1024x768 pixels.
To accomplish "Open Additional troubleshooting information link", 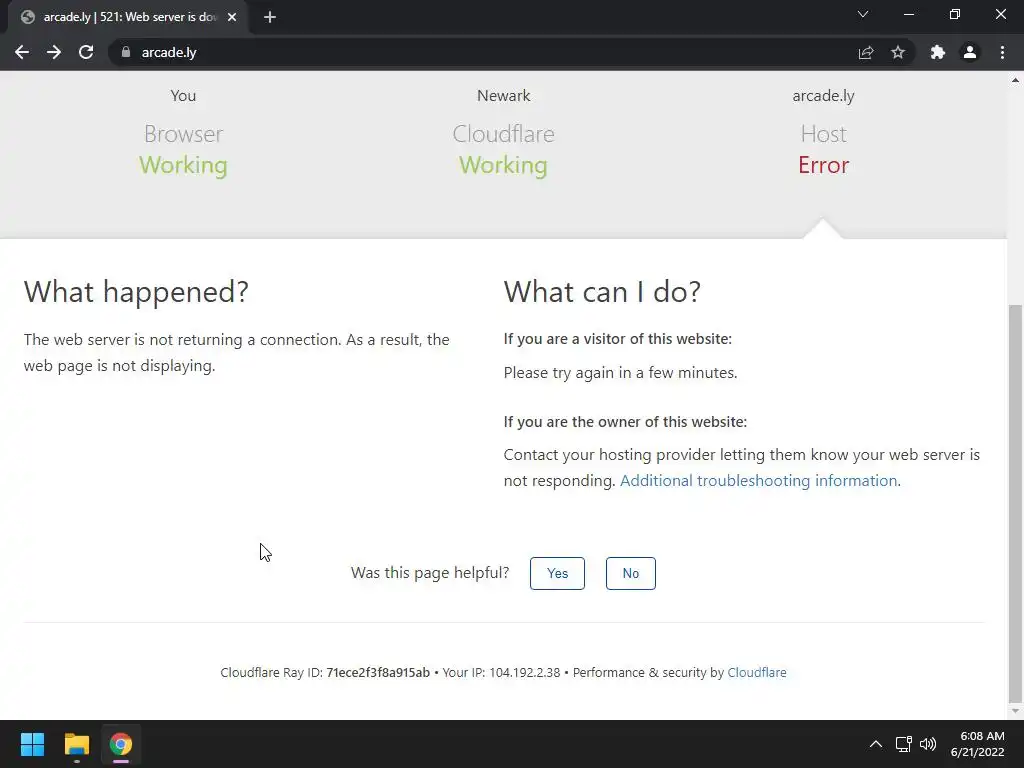I will 760,481.
